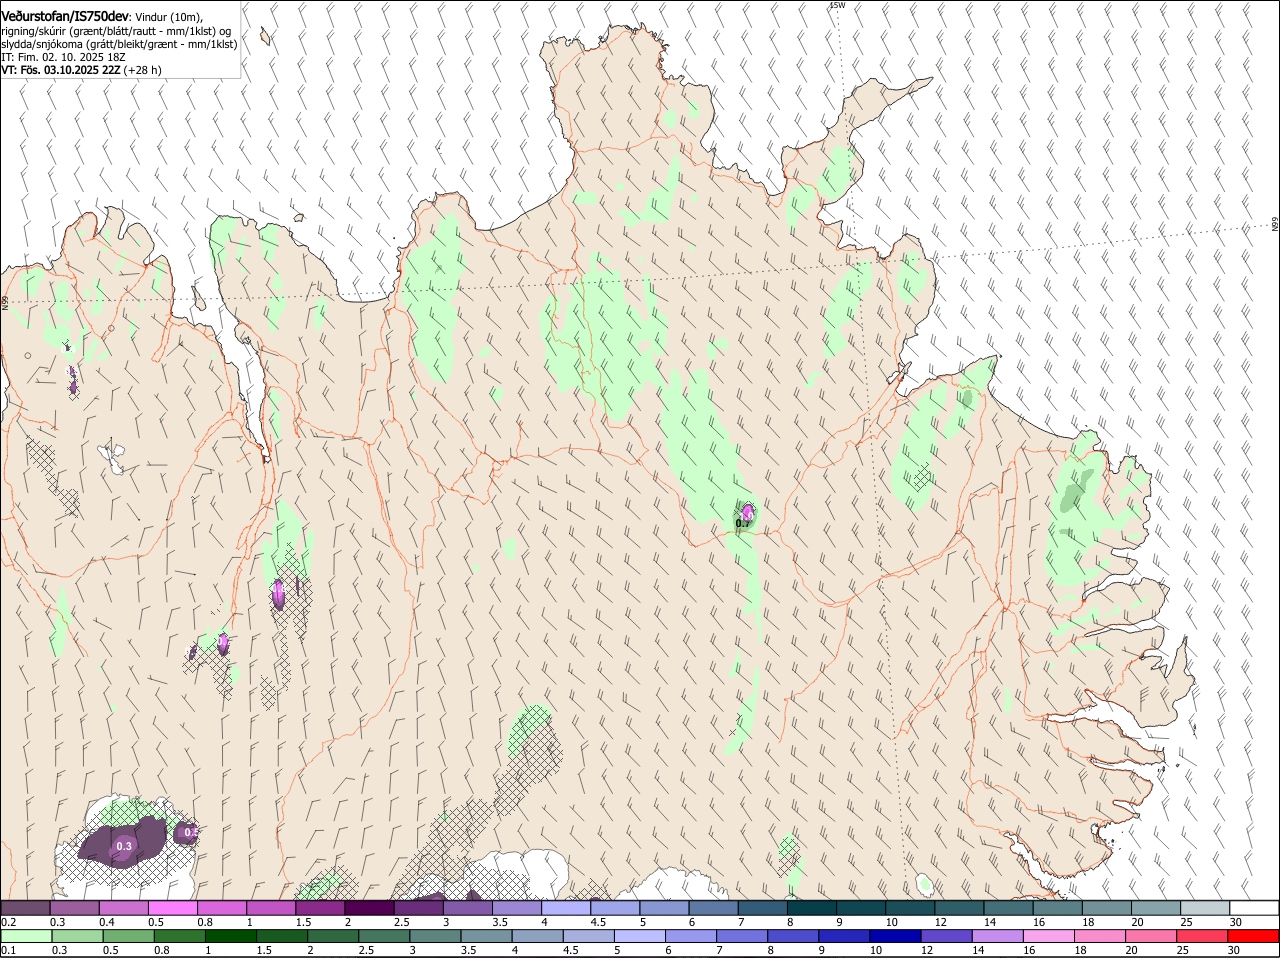The image size is (1280, 958).
Task: Select upper legend swatch between 8 and 9
Action: (812, 907)
